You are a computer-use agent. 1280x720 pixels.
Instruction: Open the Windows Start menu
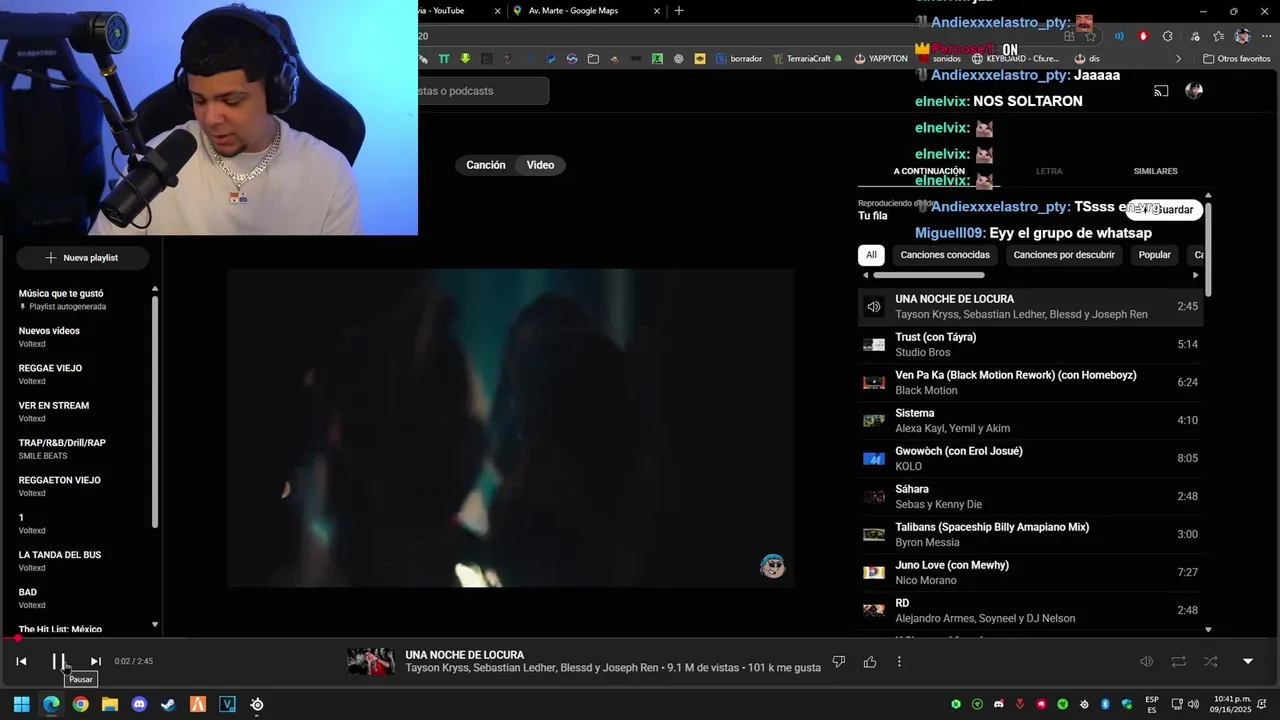[x=21, y=704]
